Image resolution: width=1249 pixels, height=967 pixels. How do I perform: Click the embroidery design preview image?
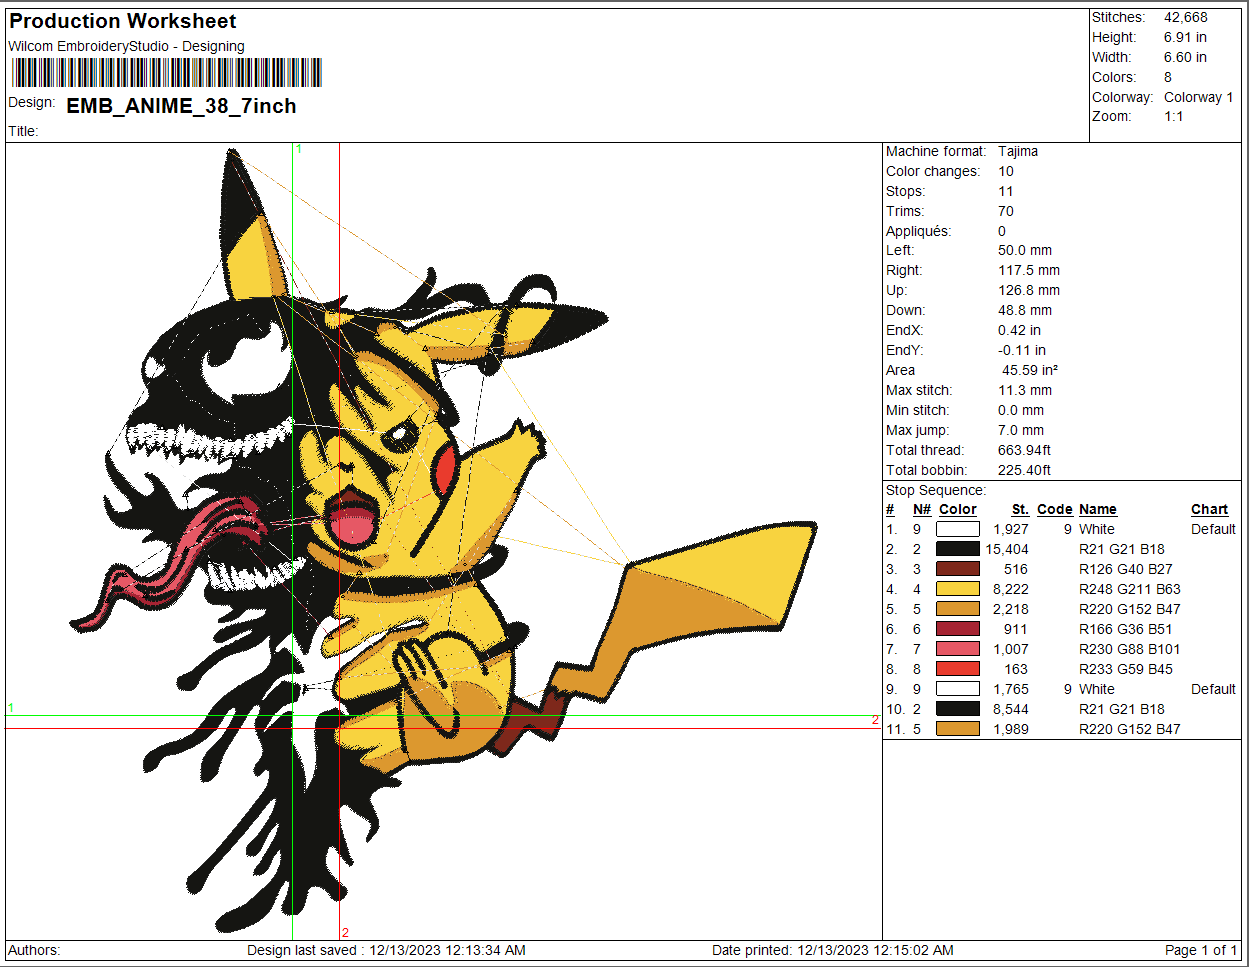point(440,540)
